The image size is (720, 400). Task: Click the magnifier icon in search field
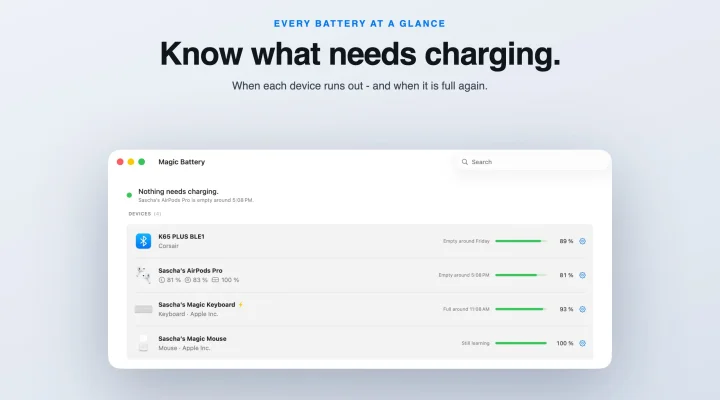(465, 162)
